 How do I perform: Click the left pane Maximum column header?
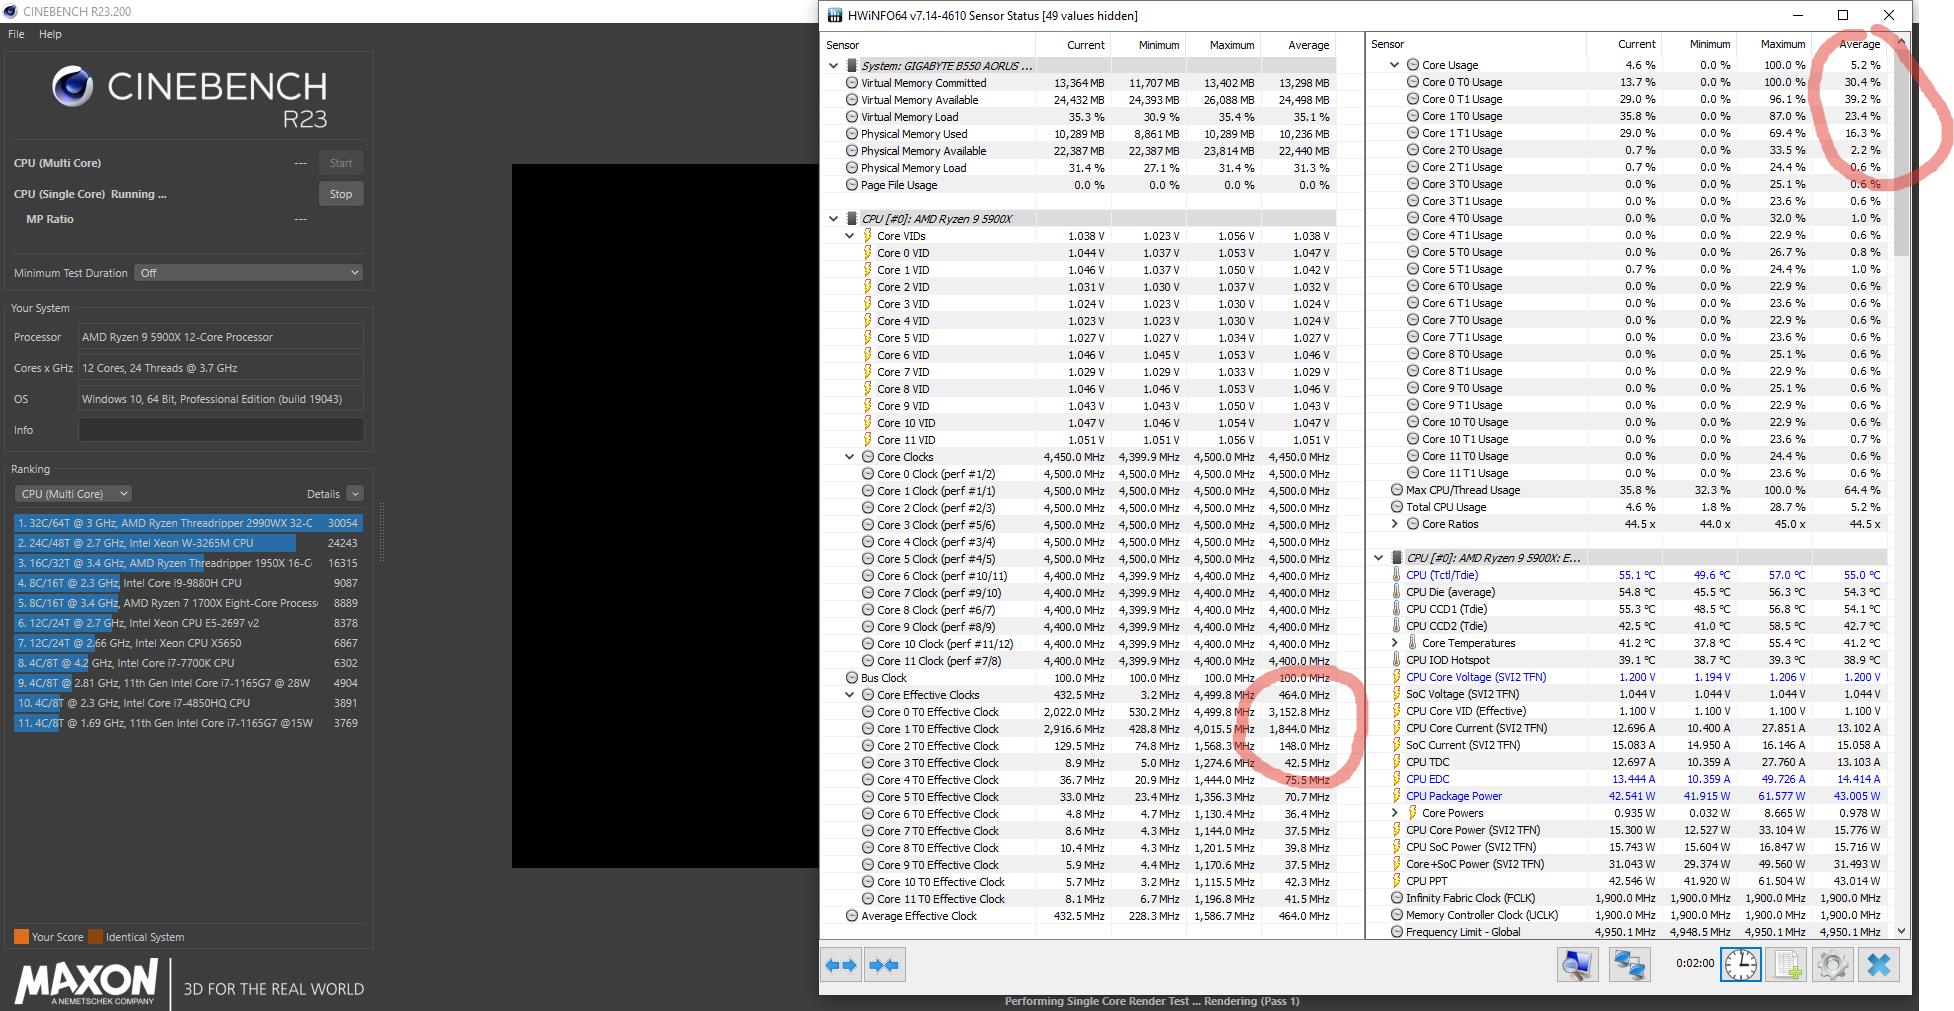click(1223, 45)
